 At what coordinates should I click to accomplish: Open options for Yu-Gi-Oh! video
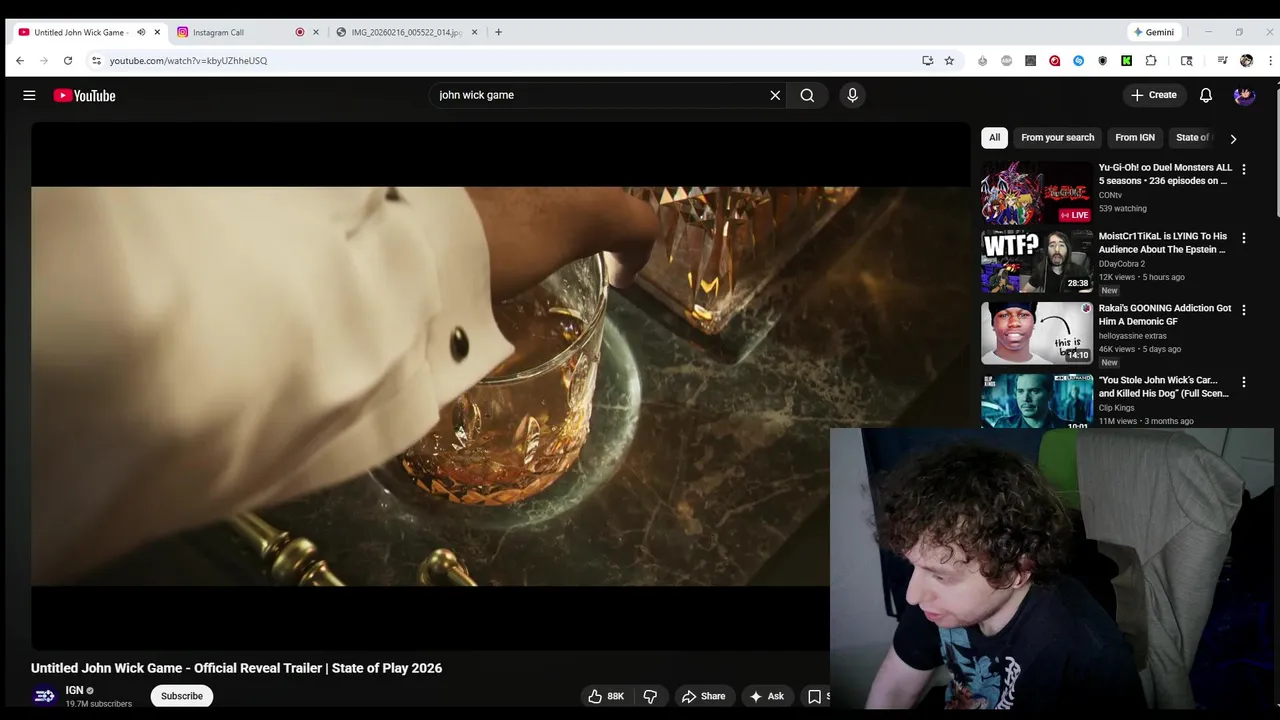1244,169
